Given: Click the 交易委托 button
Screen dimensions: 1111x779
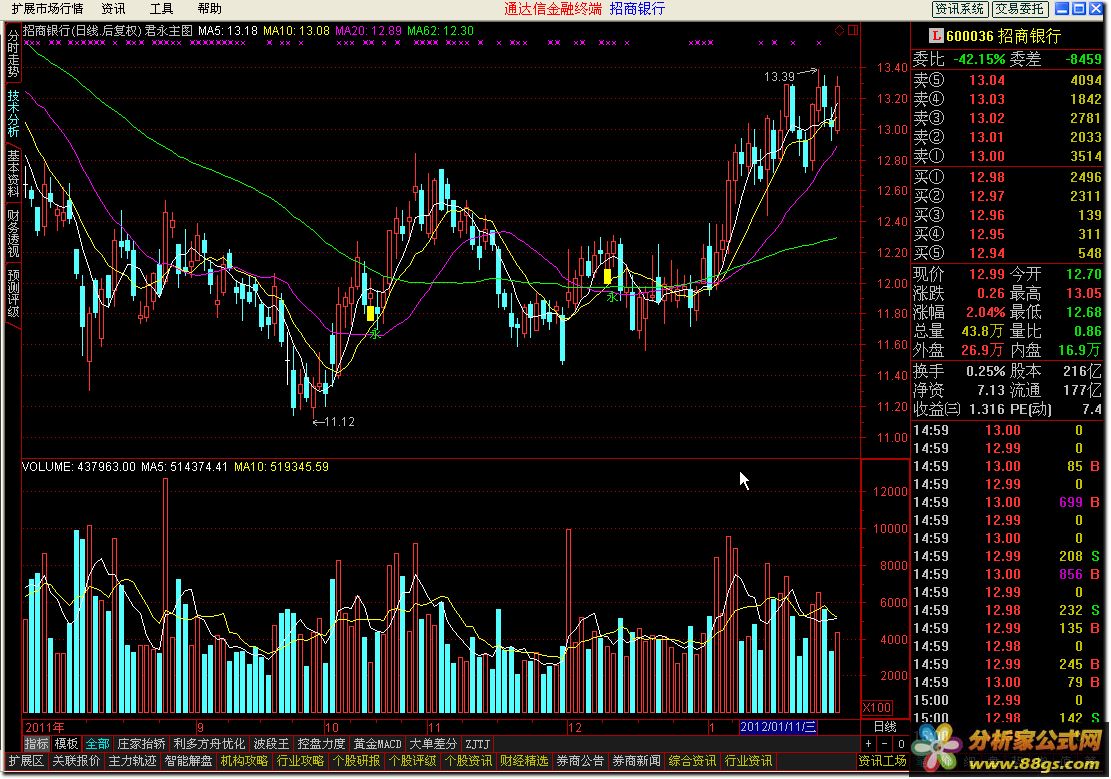Looking at the screenshot, I should pyautogui.click(x=1019, y=9).
